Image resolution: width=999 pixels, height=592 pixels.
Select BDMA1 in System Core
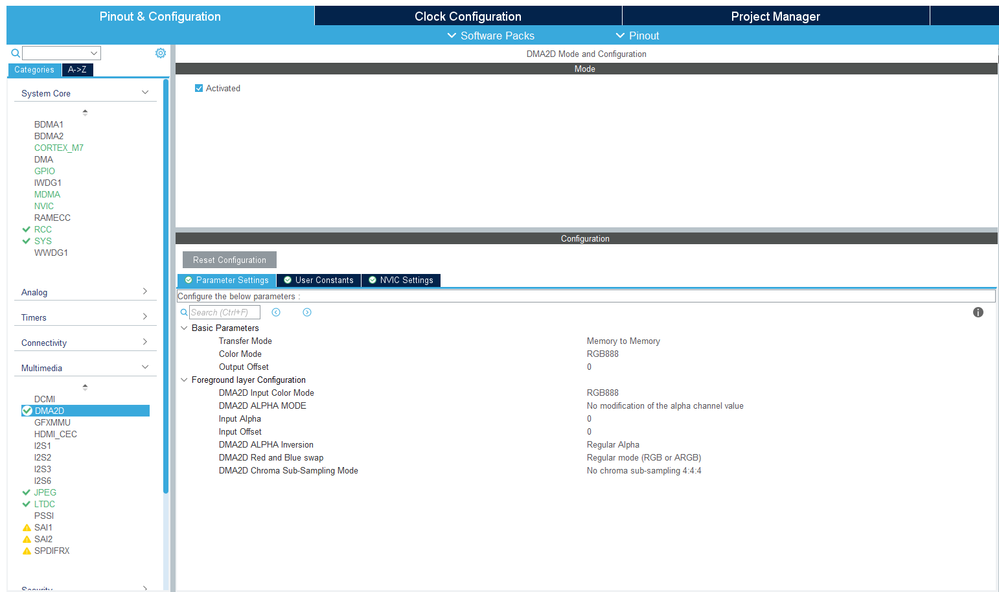coord(49,124)
